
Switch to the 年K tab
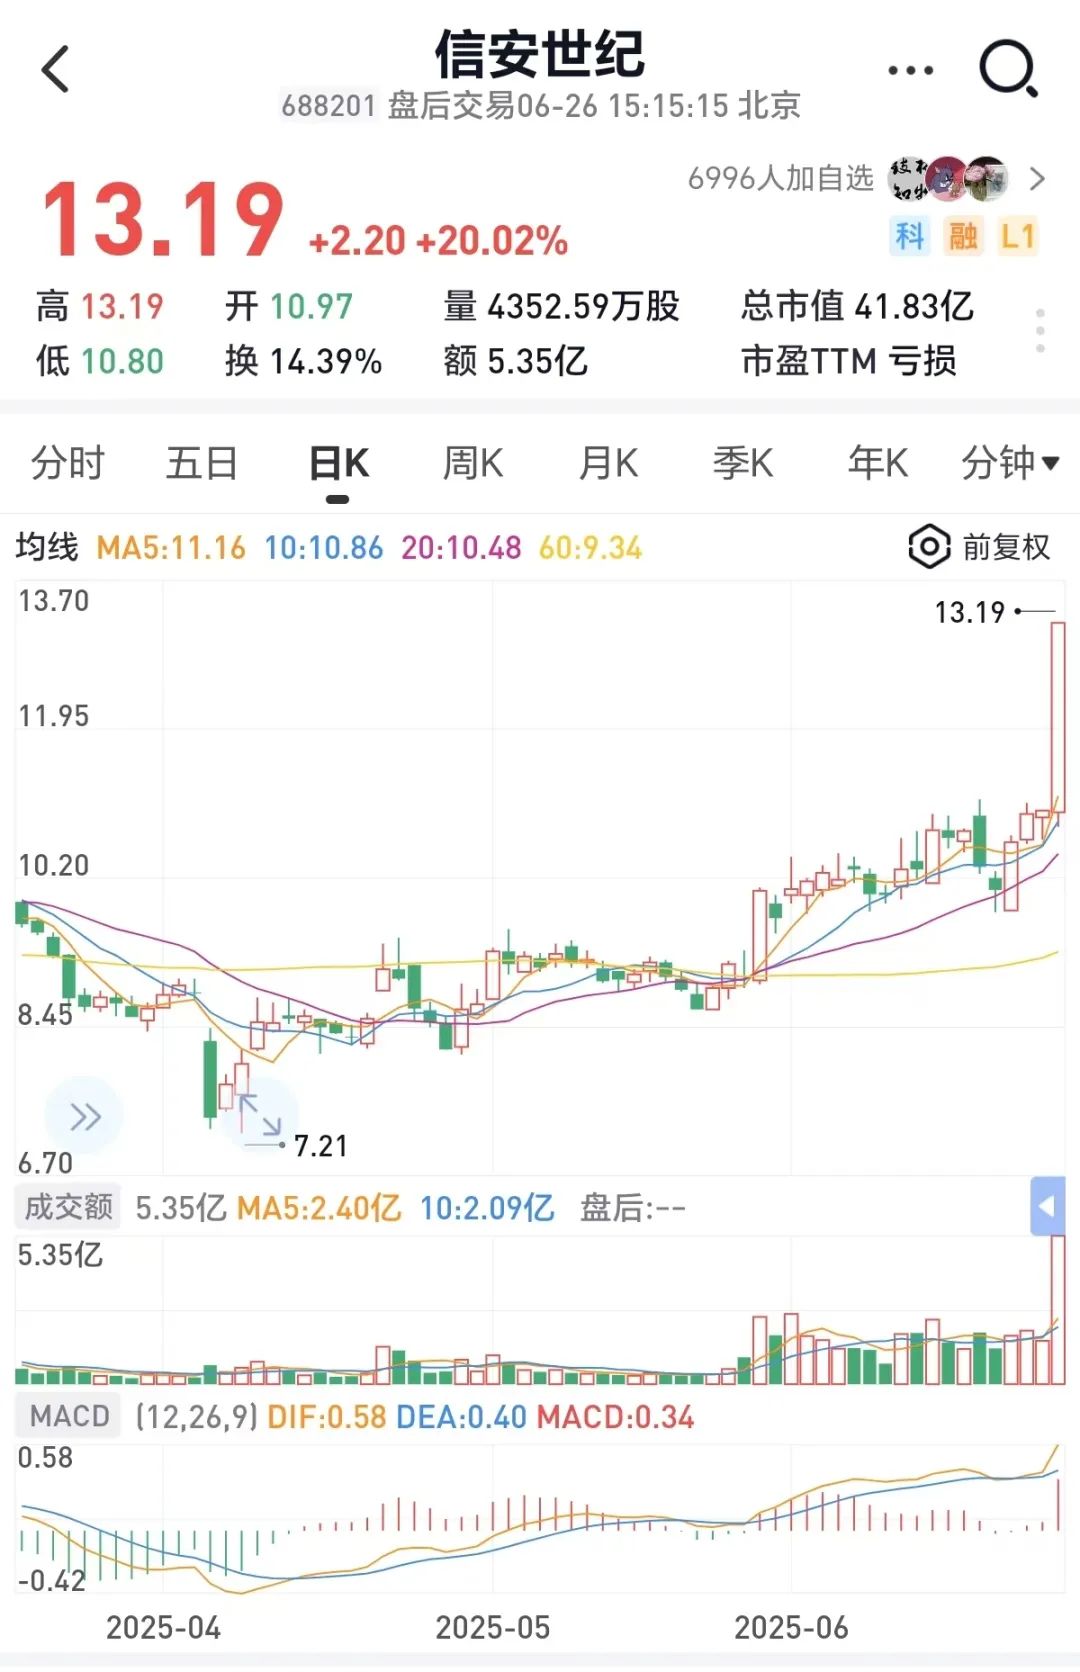(878, 462)
